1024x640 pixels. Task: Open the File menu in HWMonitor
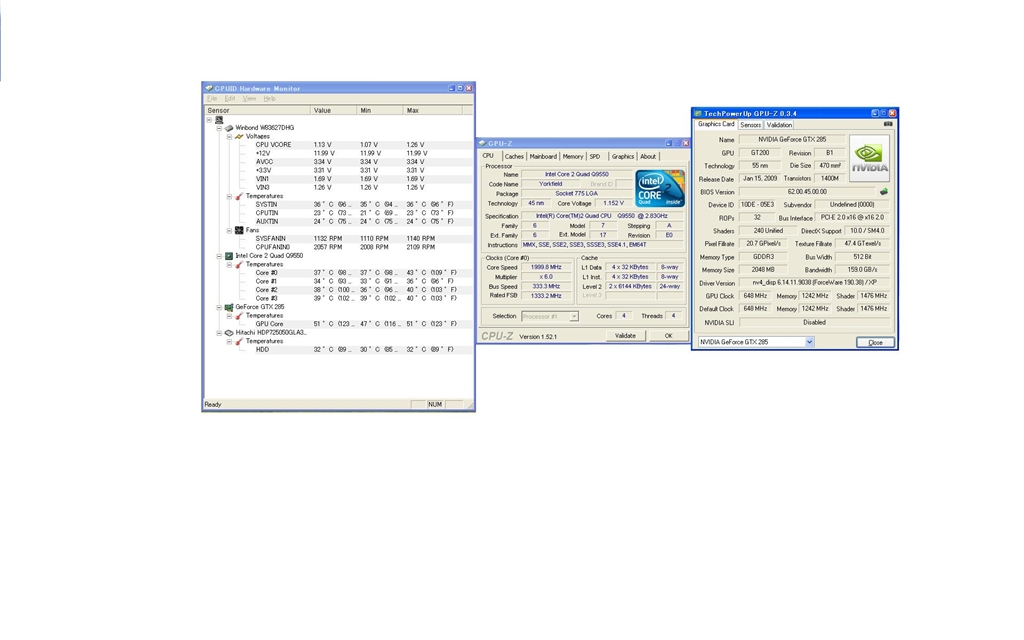212,99
